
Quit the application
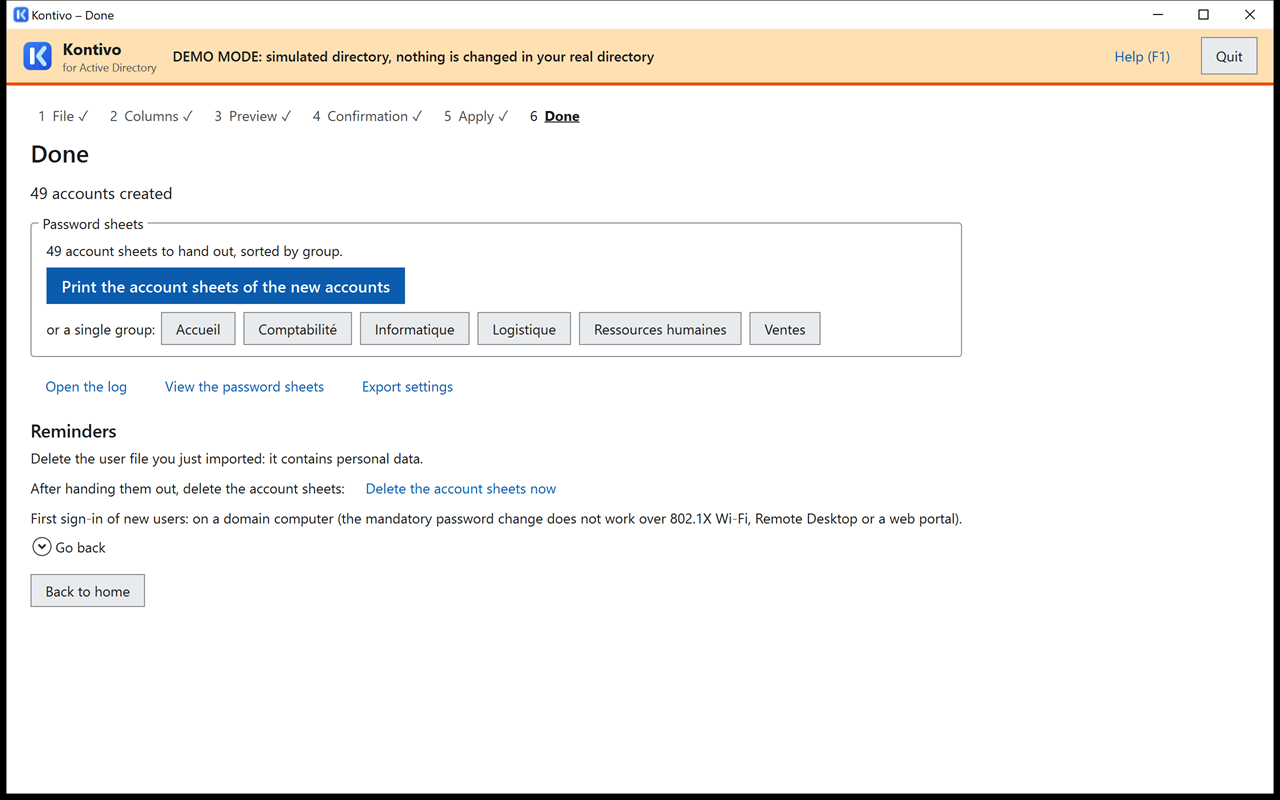coord(1229,56)
